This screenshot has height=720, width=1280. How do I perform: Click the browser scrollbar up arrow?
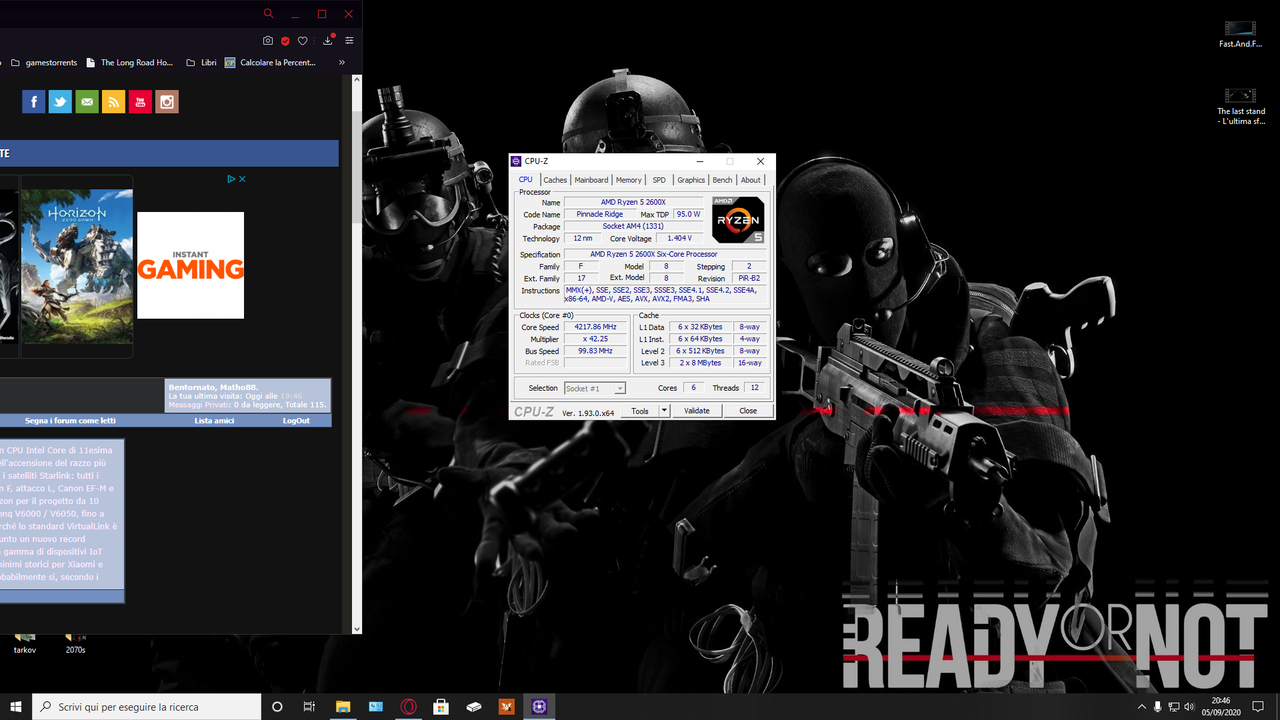[357, 78]
